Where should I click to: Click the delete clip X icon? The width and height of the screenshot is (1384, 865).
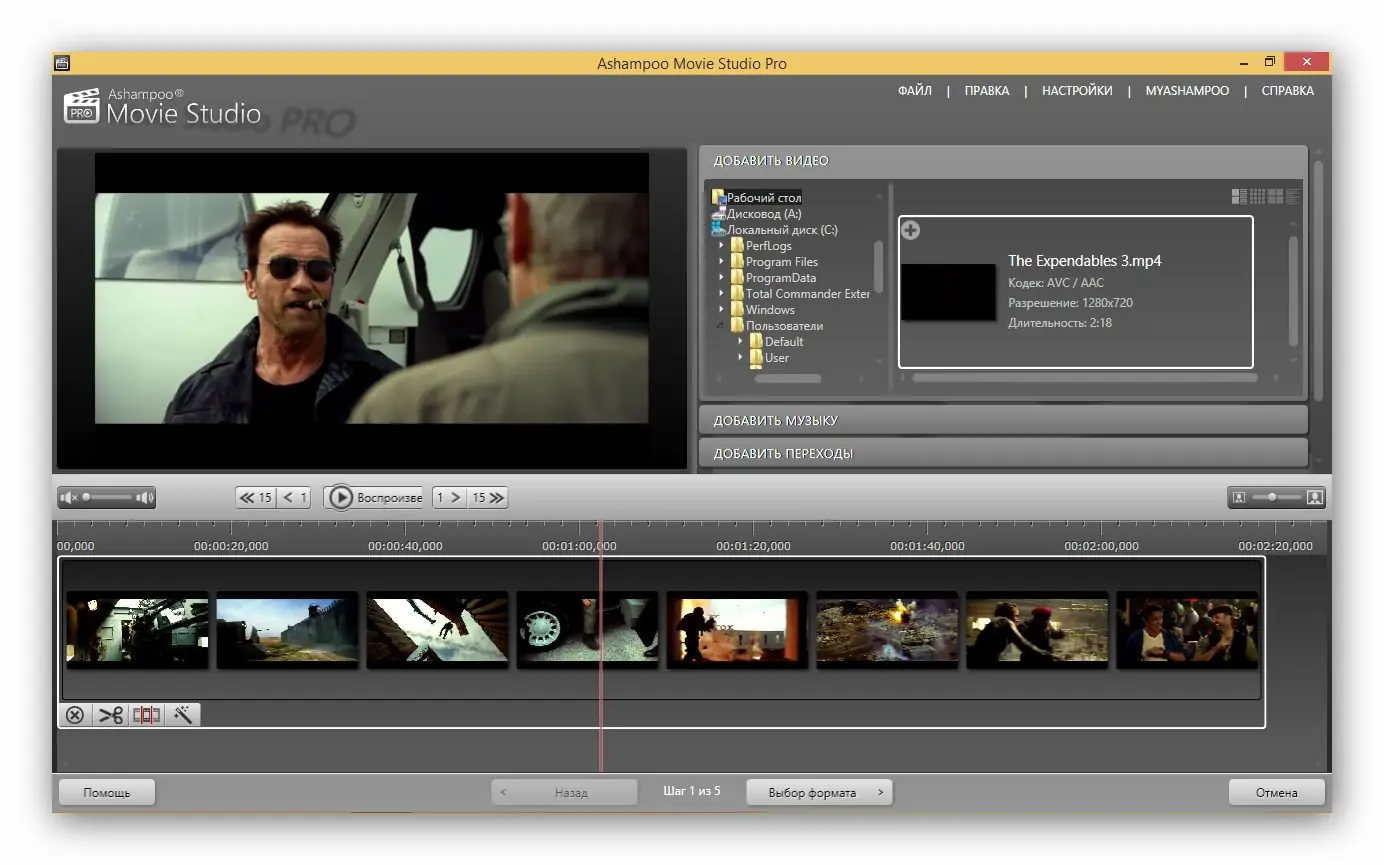click(x=75, y=715)
